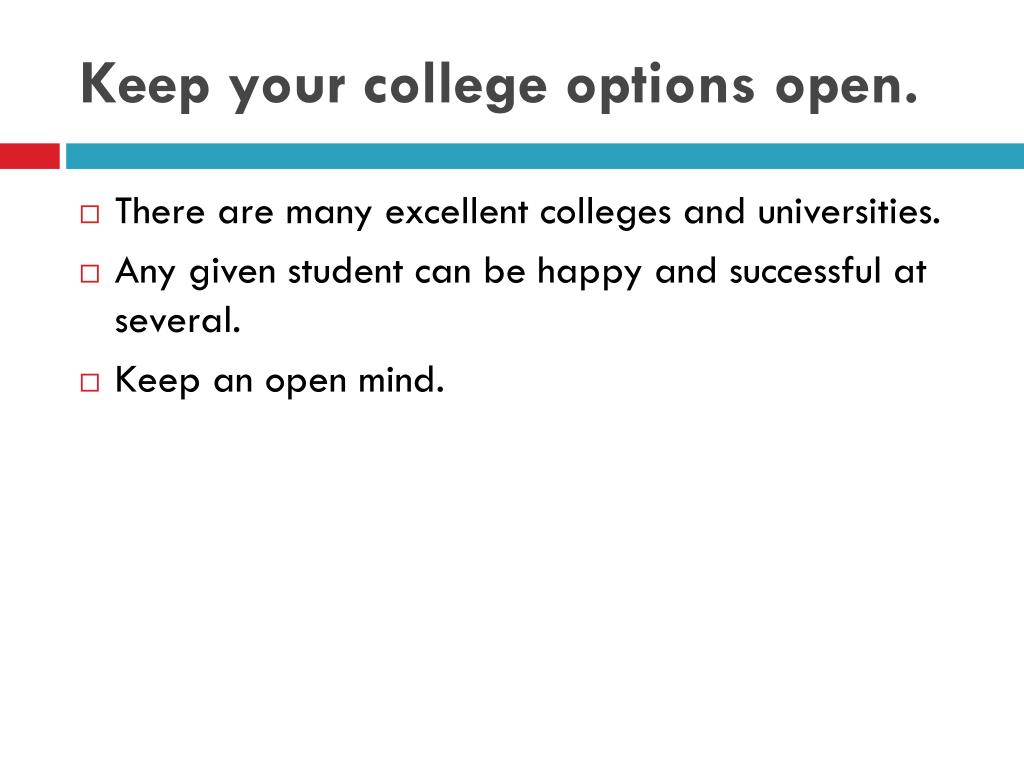
Task: Click the word 'several.' on the wrapped line
Action: pyautogui.click(x=178, y=321)
